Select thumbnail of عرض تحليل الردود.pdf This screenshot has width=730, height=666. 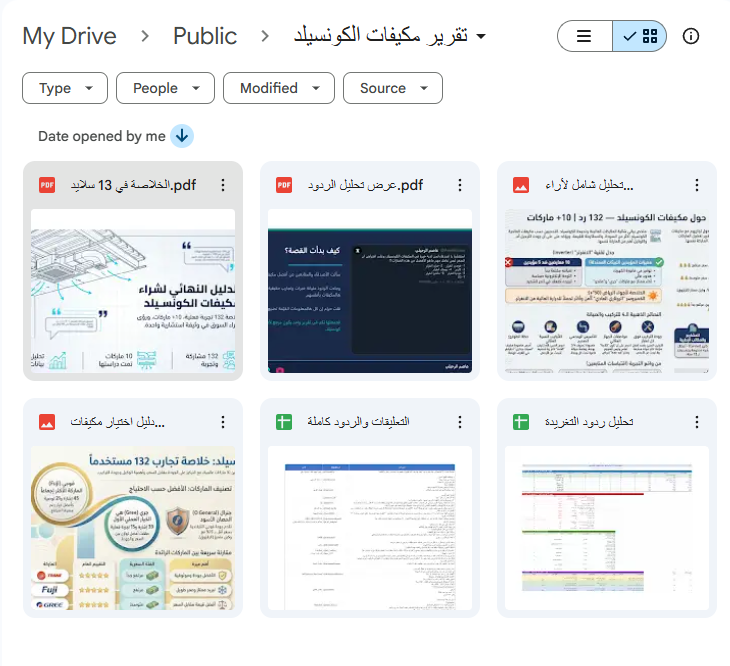pos(370,291)
